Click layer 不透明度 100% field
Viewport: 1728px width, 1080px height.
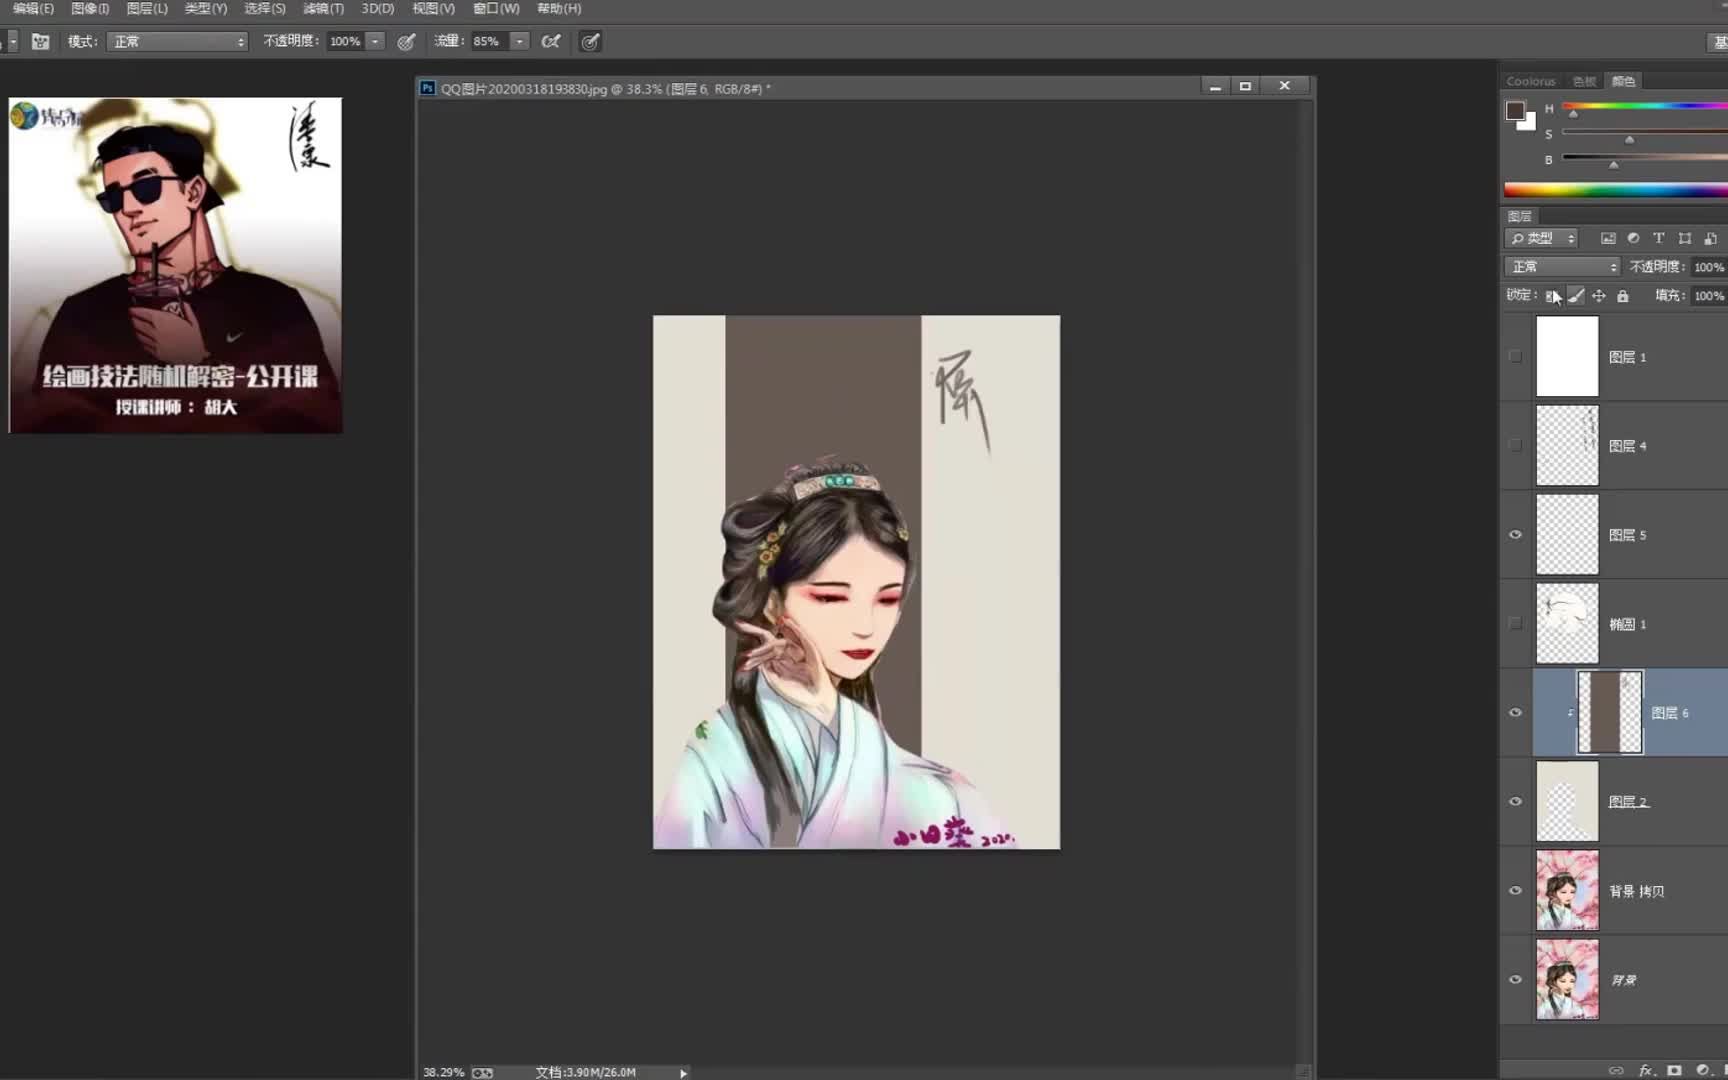coord(1708,267)
